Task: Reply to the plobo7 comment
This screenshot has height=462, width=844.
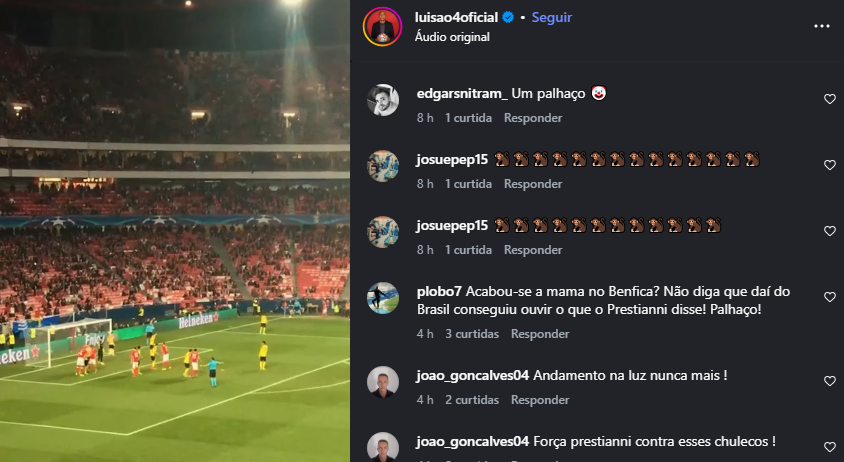Action: [540, 334]
